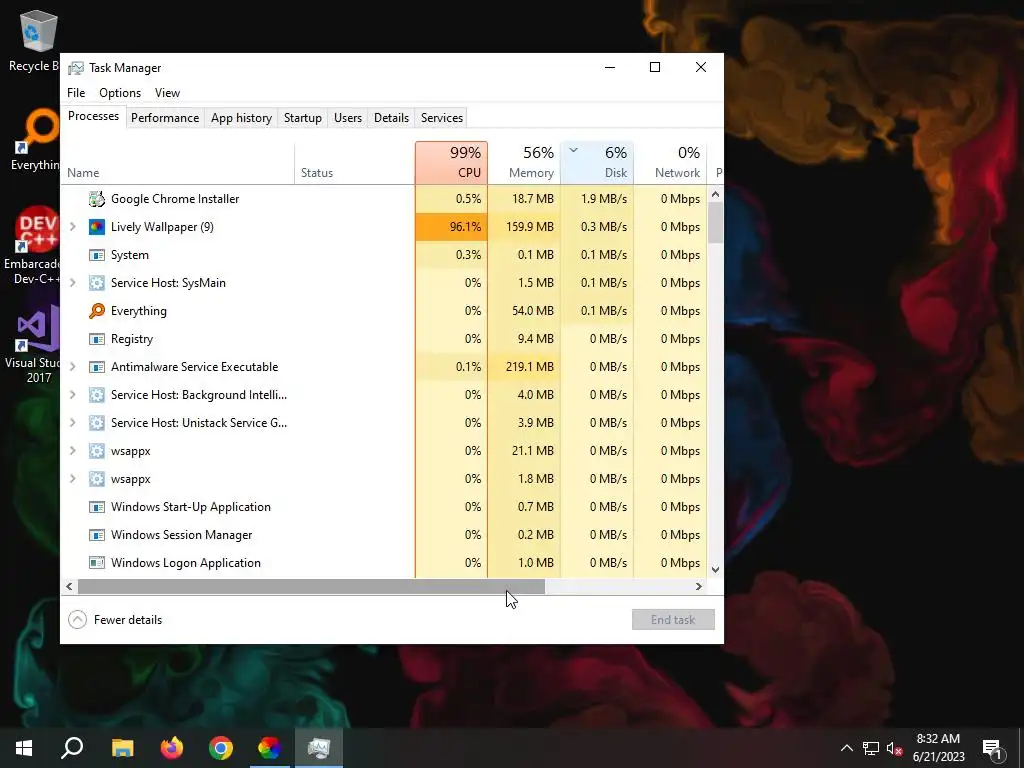
Task: Expand the Lively Wallpaper (9) process group
Action: (x=72, y=227)
